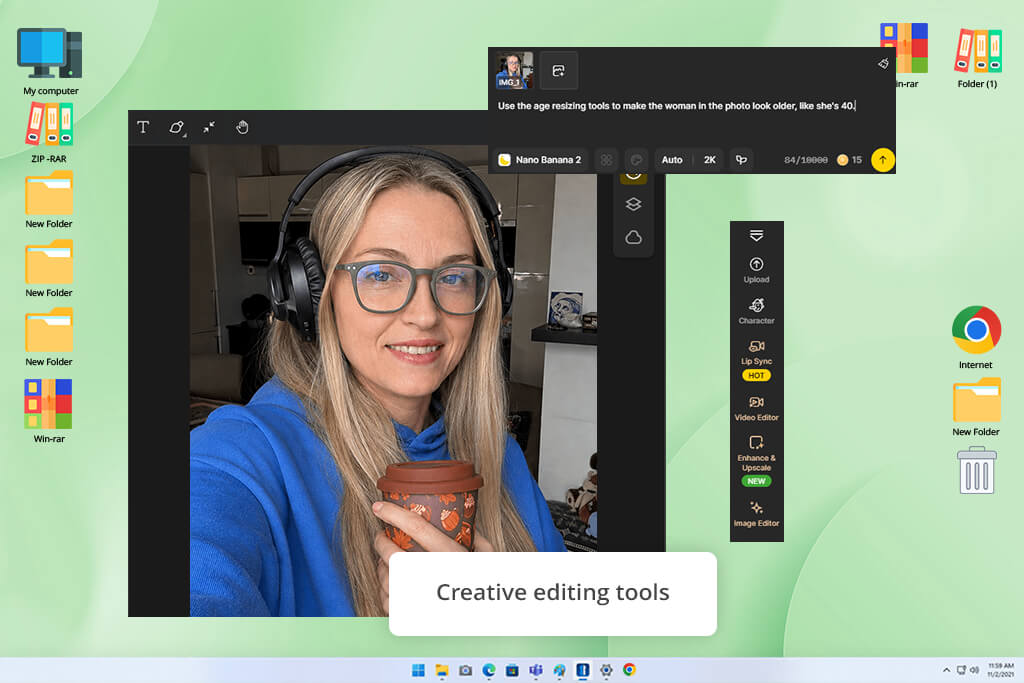The width and height of the screenshot is (1024, 683).
Task: Select the Win-rar icon on the left side
Action: click(49, 411)
